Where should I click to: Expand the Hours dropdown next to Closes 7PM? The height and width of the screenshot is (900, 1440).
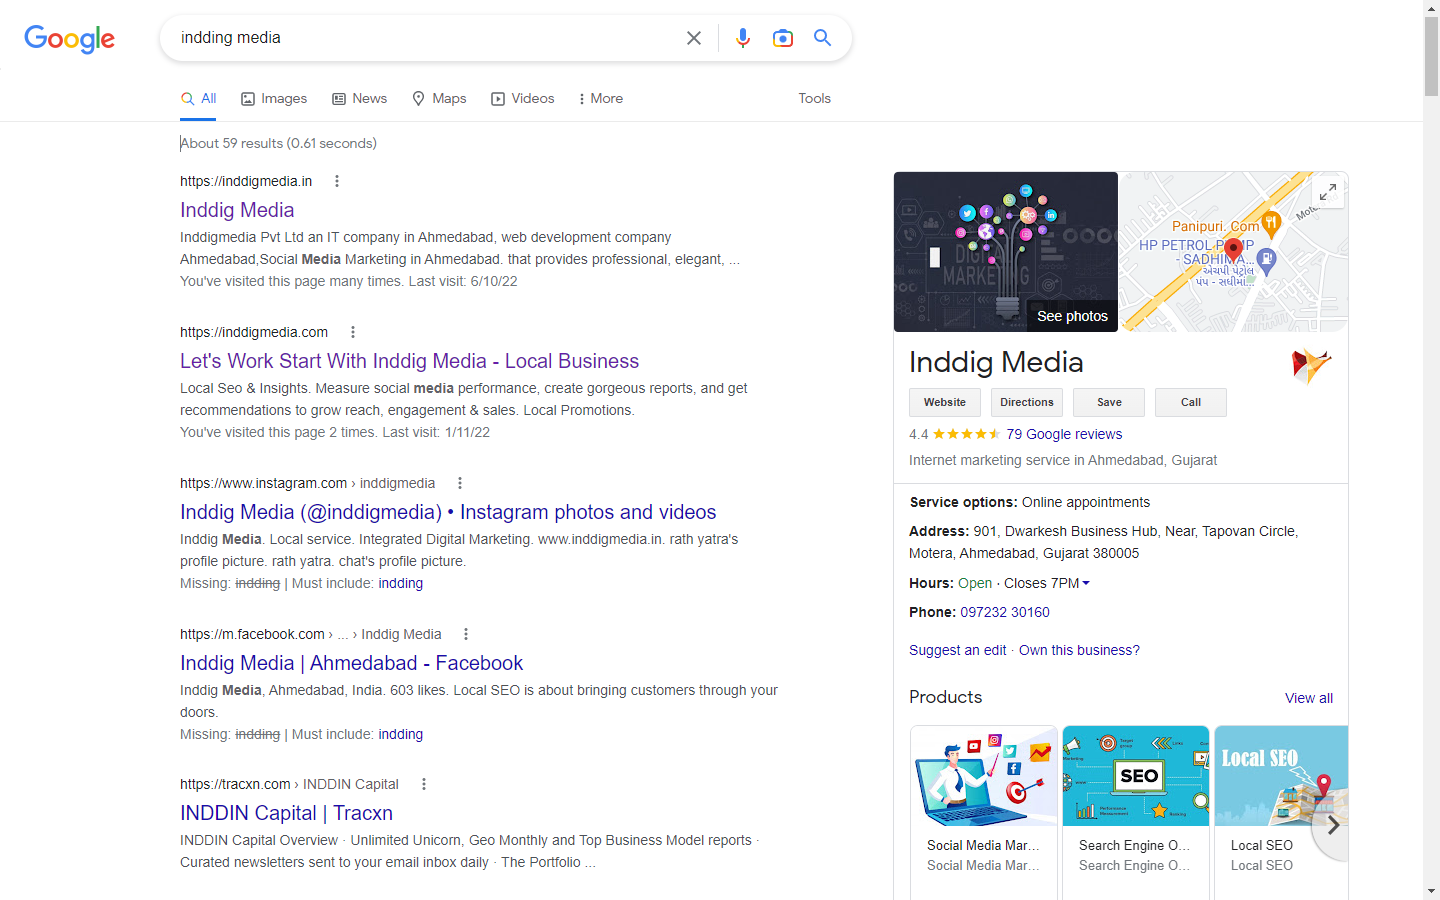click(x=1086, y=583)
